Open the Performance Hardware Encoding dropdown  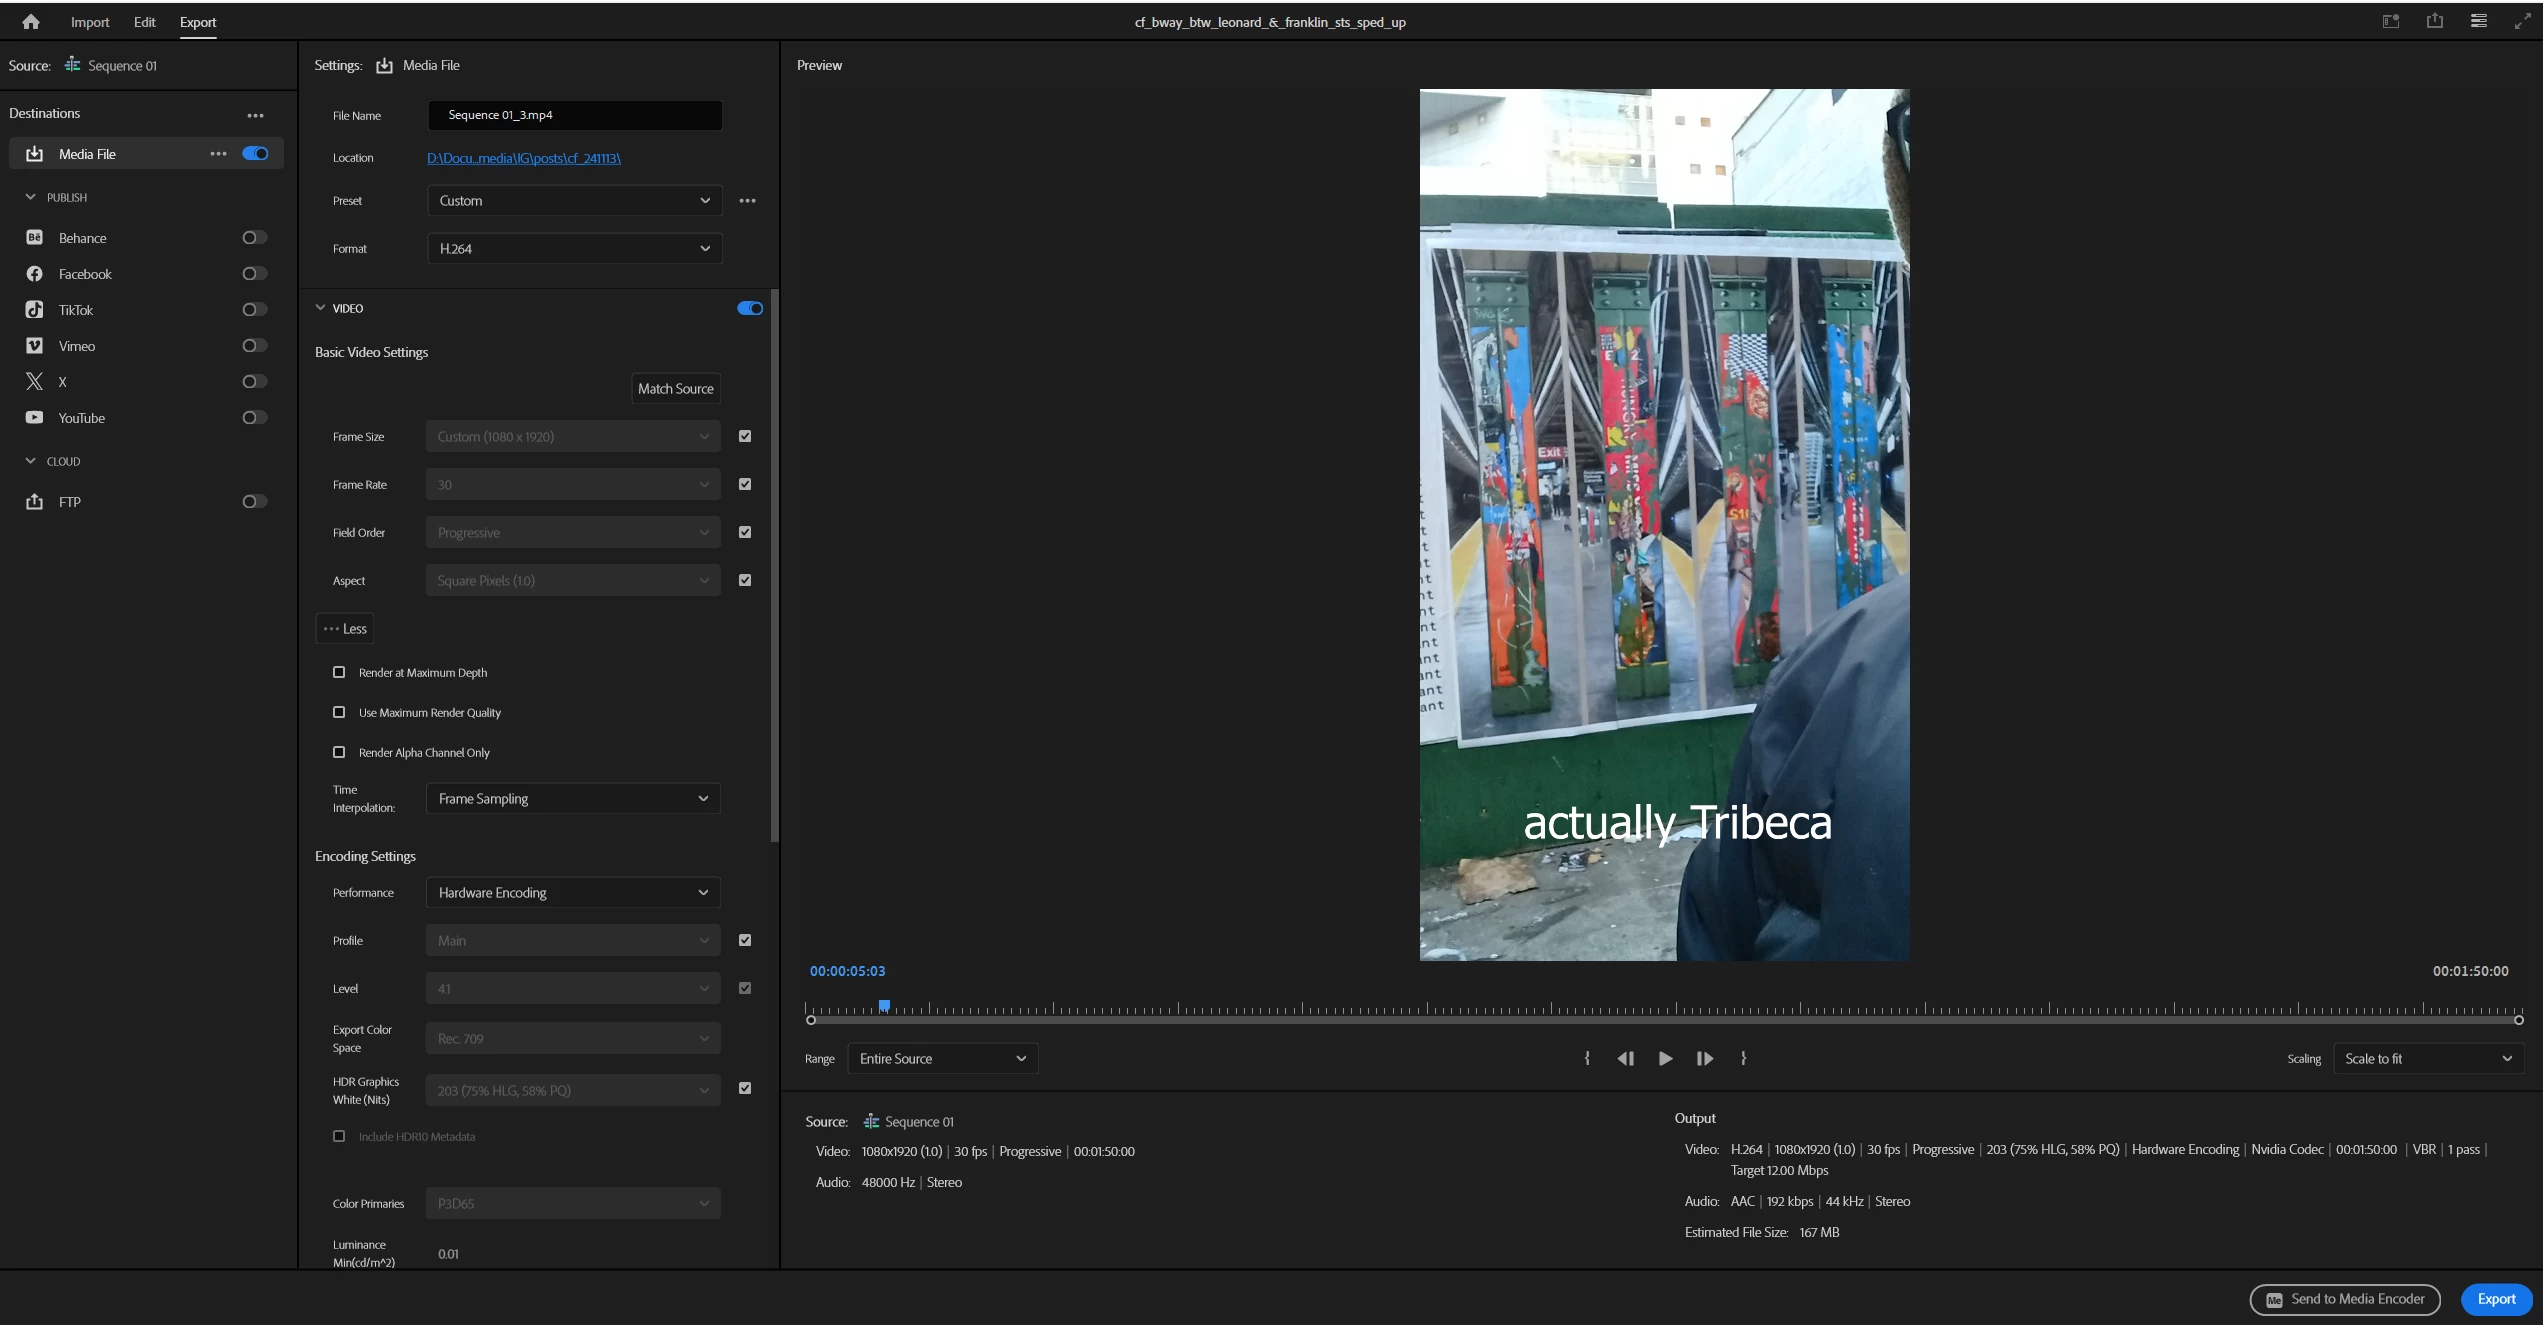coord(573,892)
